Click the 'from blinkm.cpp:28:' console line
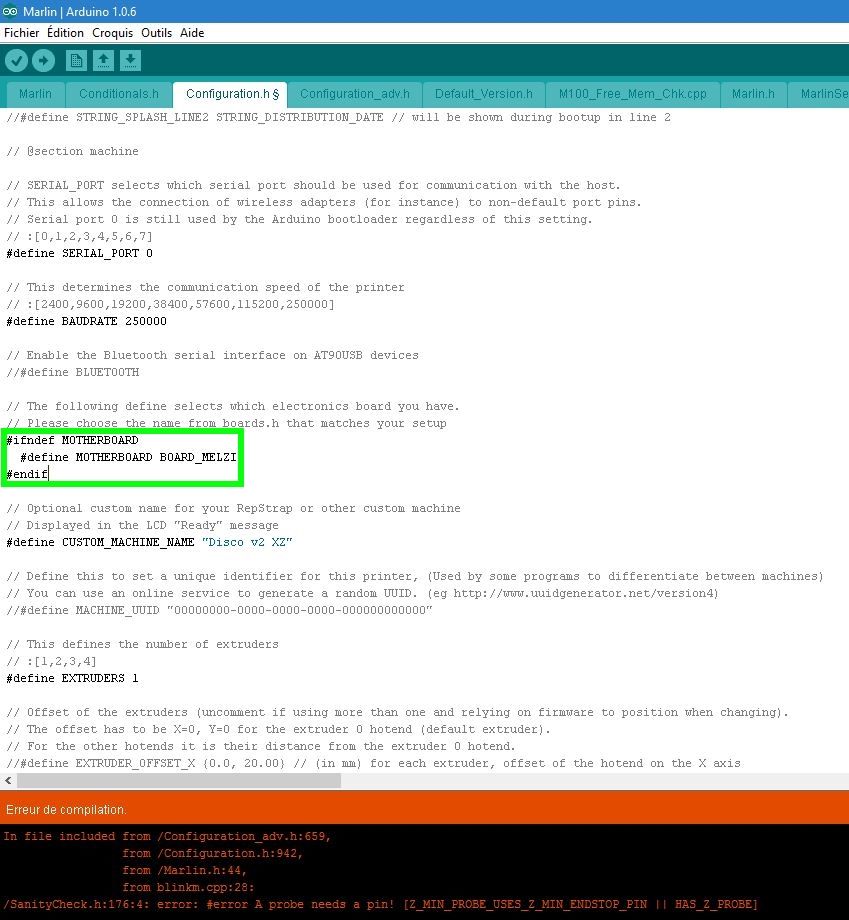Screen dimensions: 849x920 click(188, 887)
